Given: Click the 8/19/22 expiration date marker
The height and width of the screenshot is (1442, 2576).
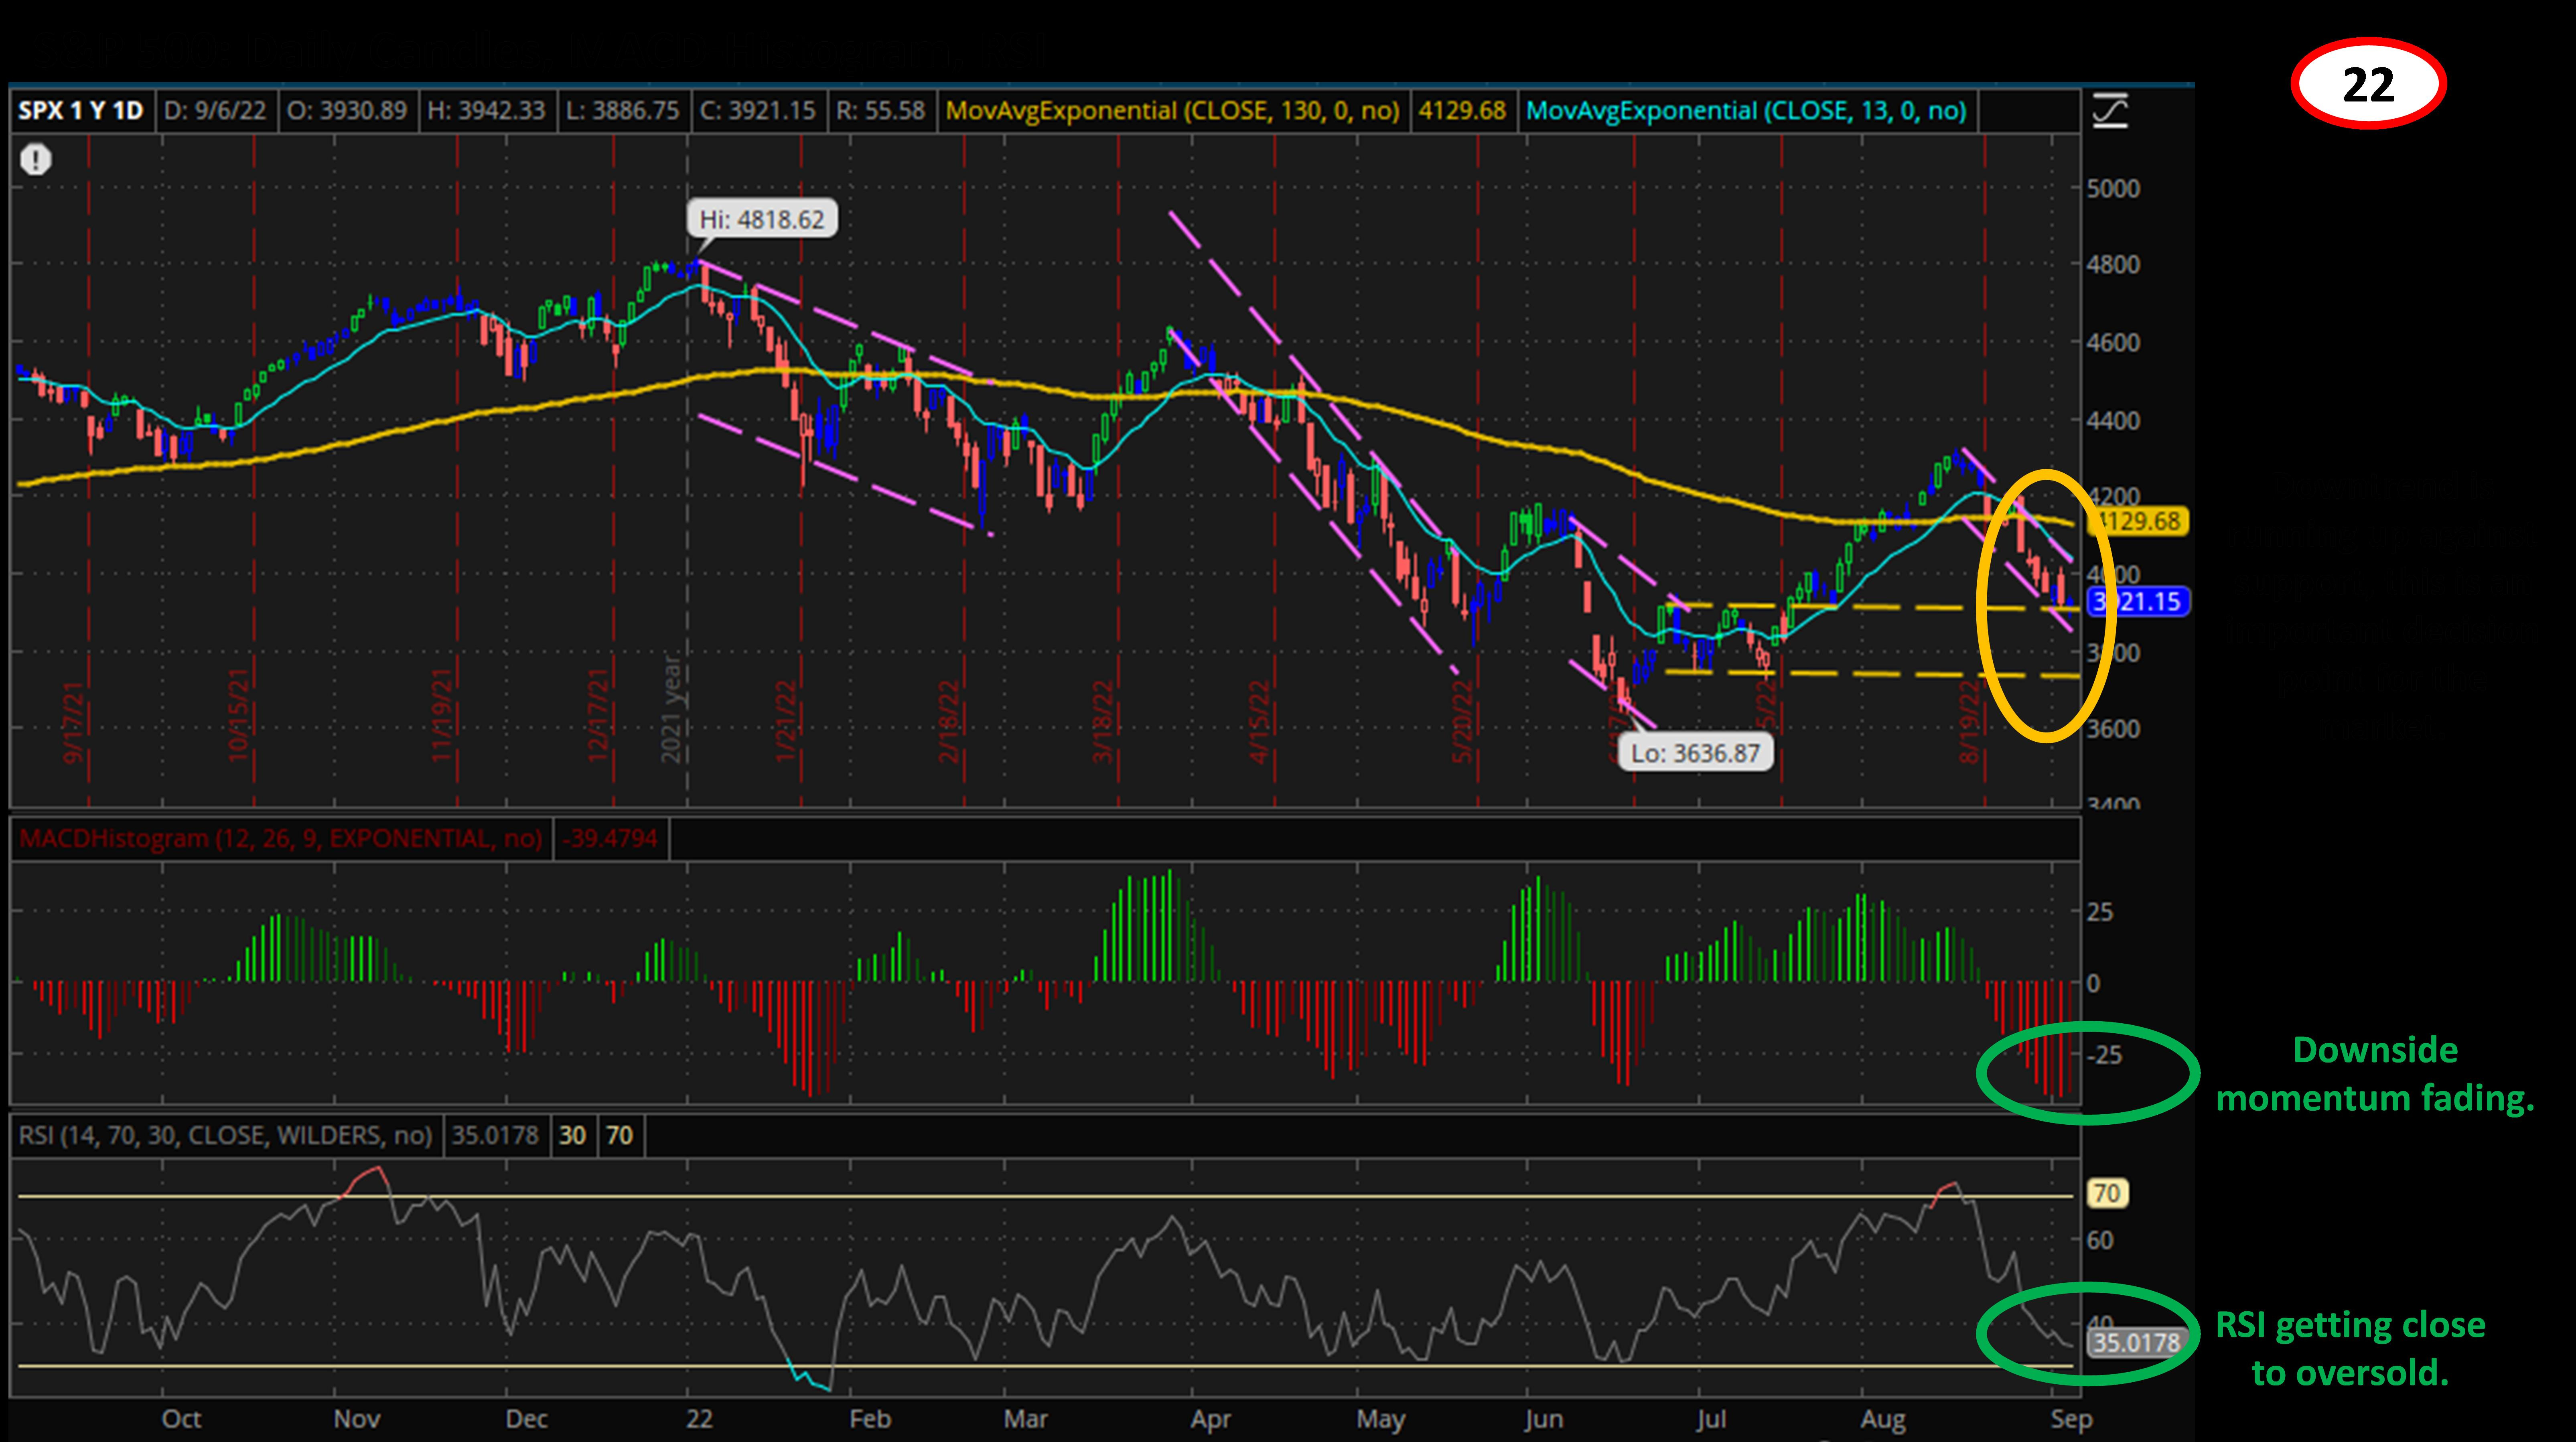Looking at the screenshot, I should click(x=1969, y=721).
